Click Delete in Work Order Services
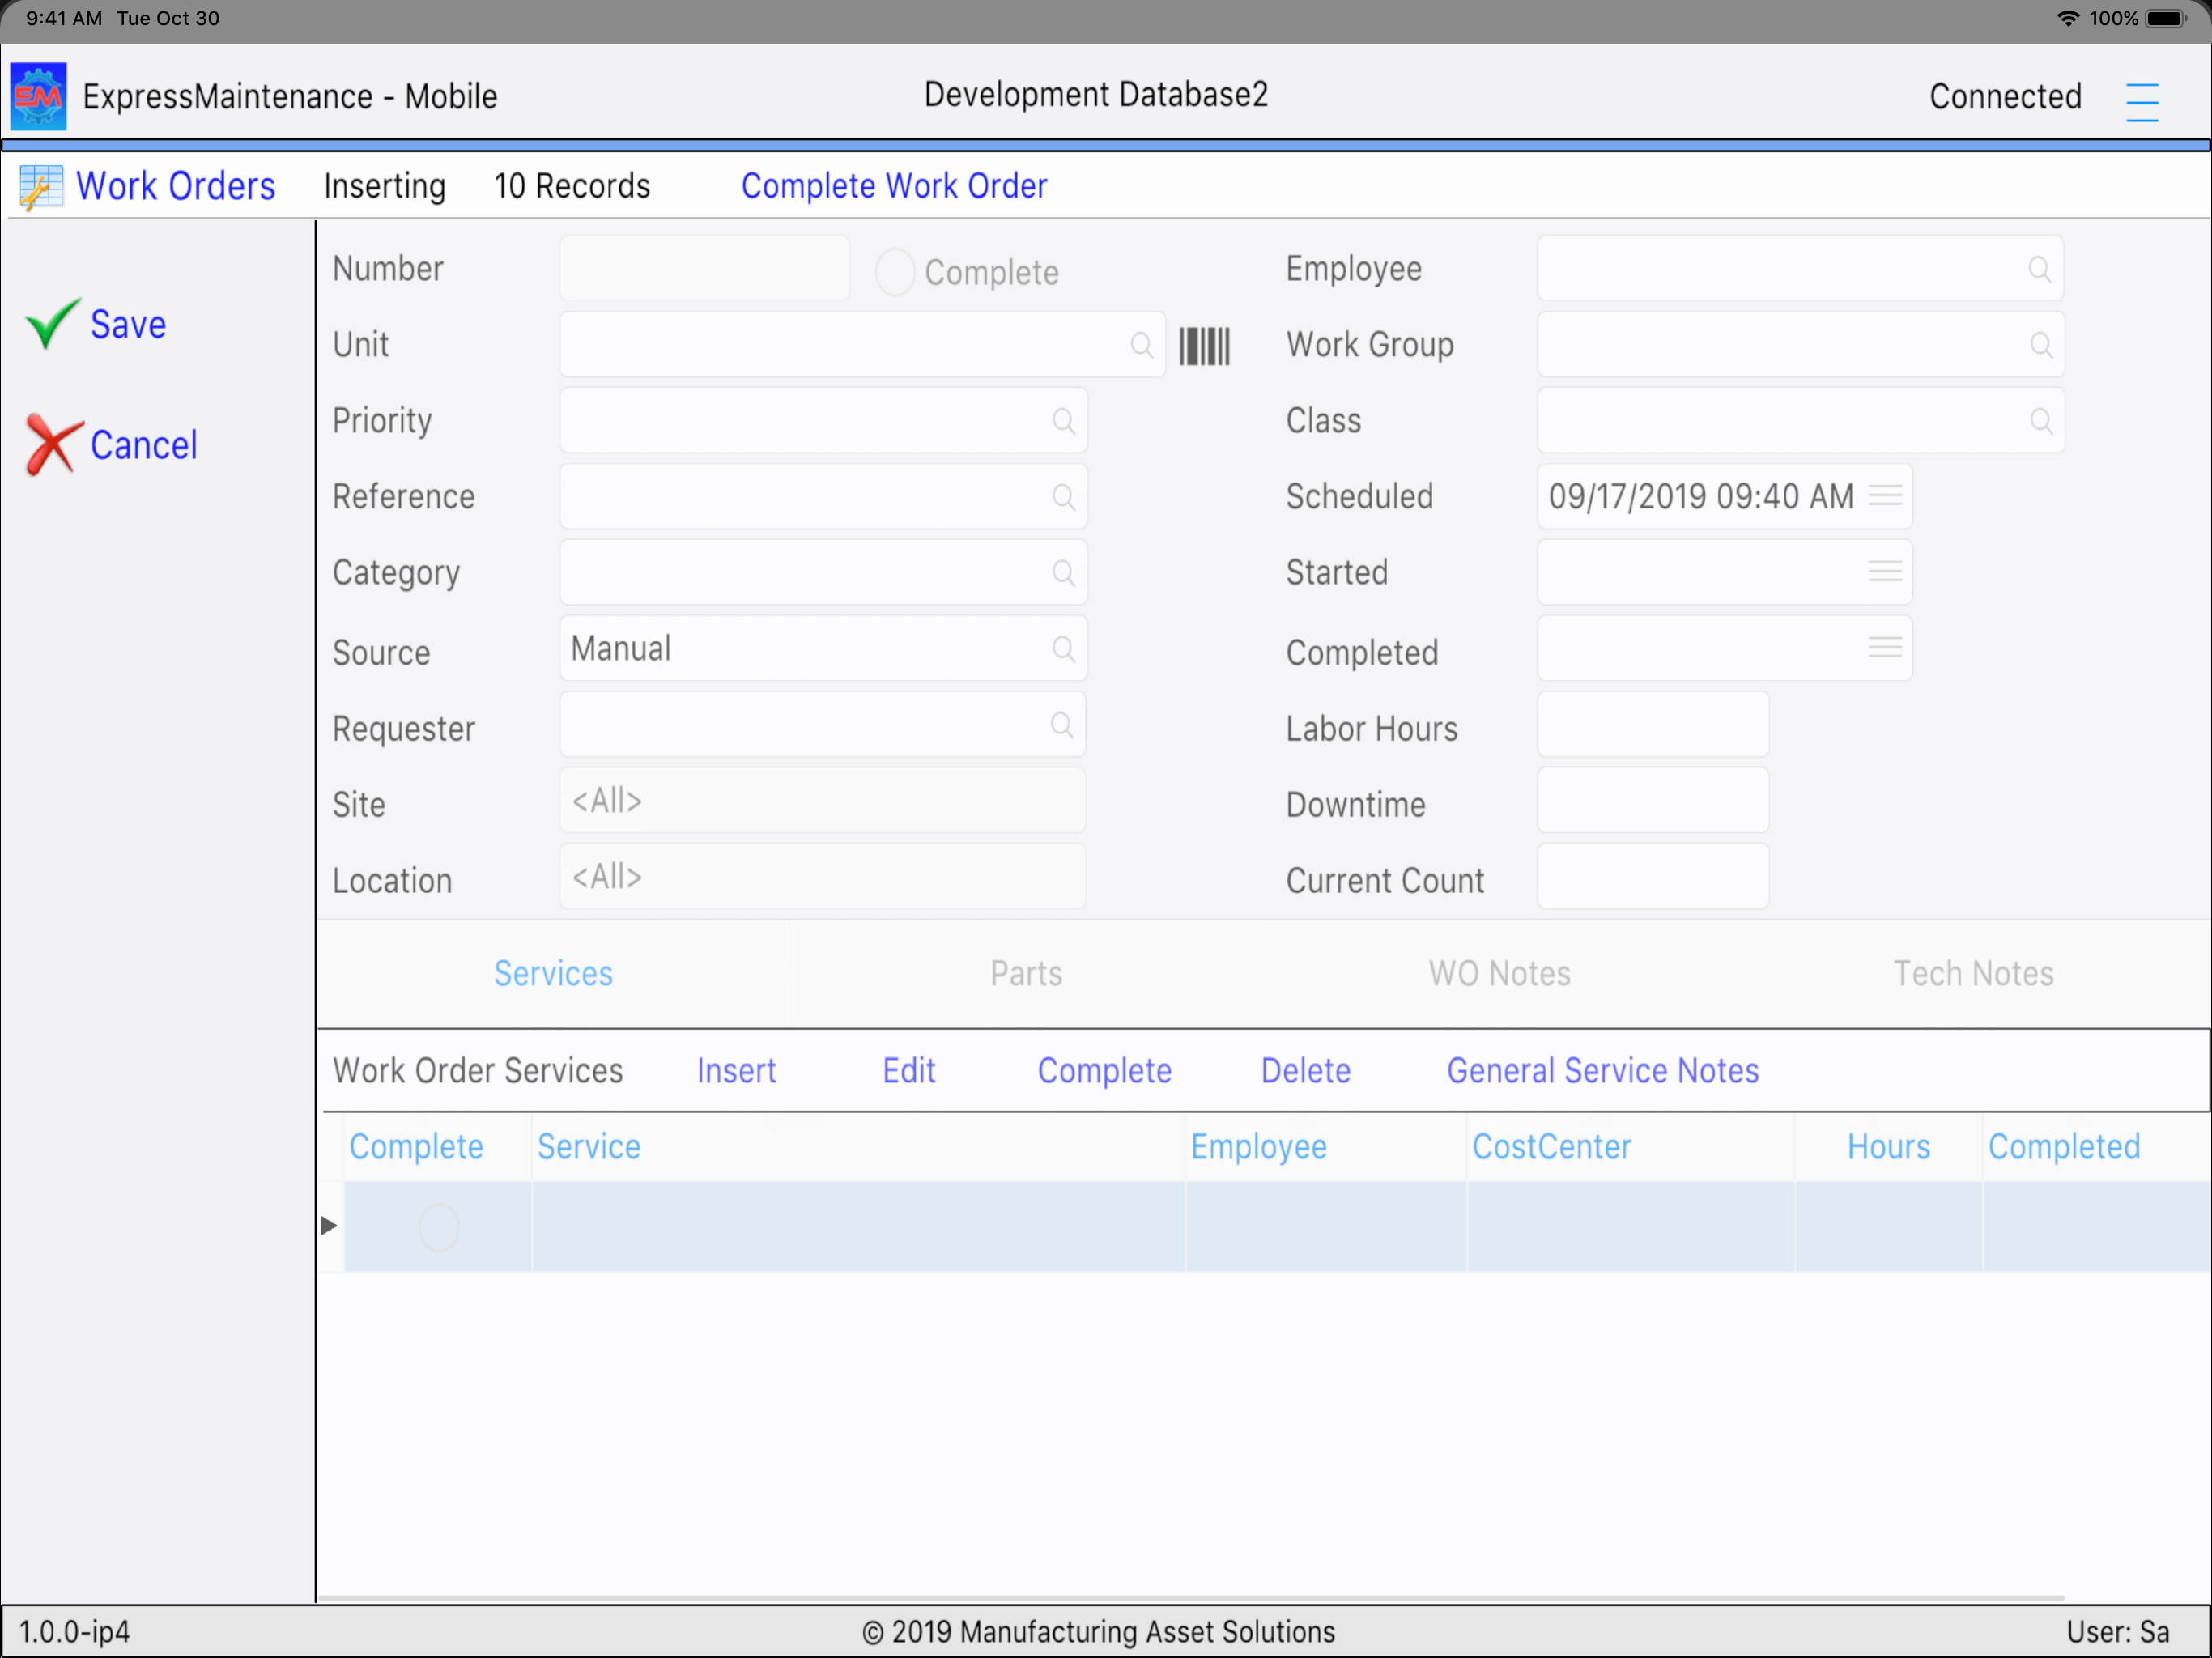This screenshot has height=1658, width=2212. click(x=1305, y=1070)
